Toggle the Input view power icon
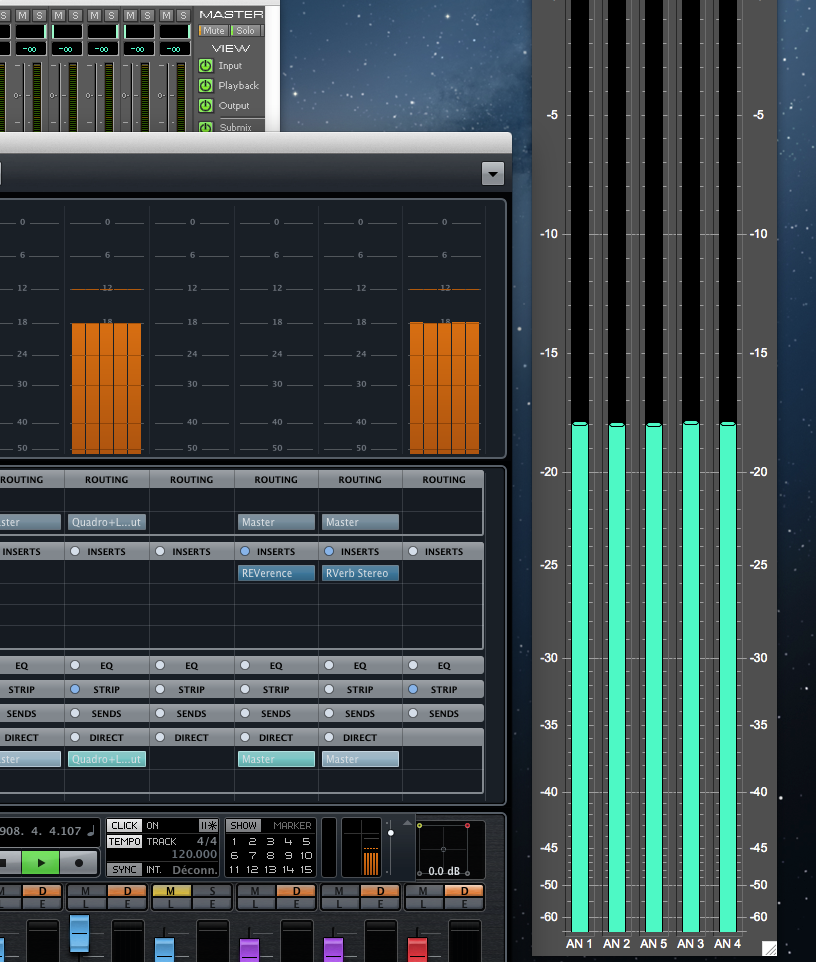 tap(206, 66)
